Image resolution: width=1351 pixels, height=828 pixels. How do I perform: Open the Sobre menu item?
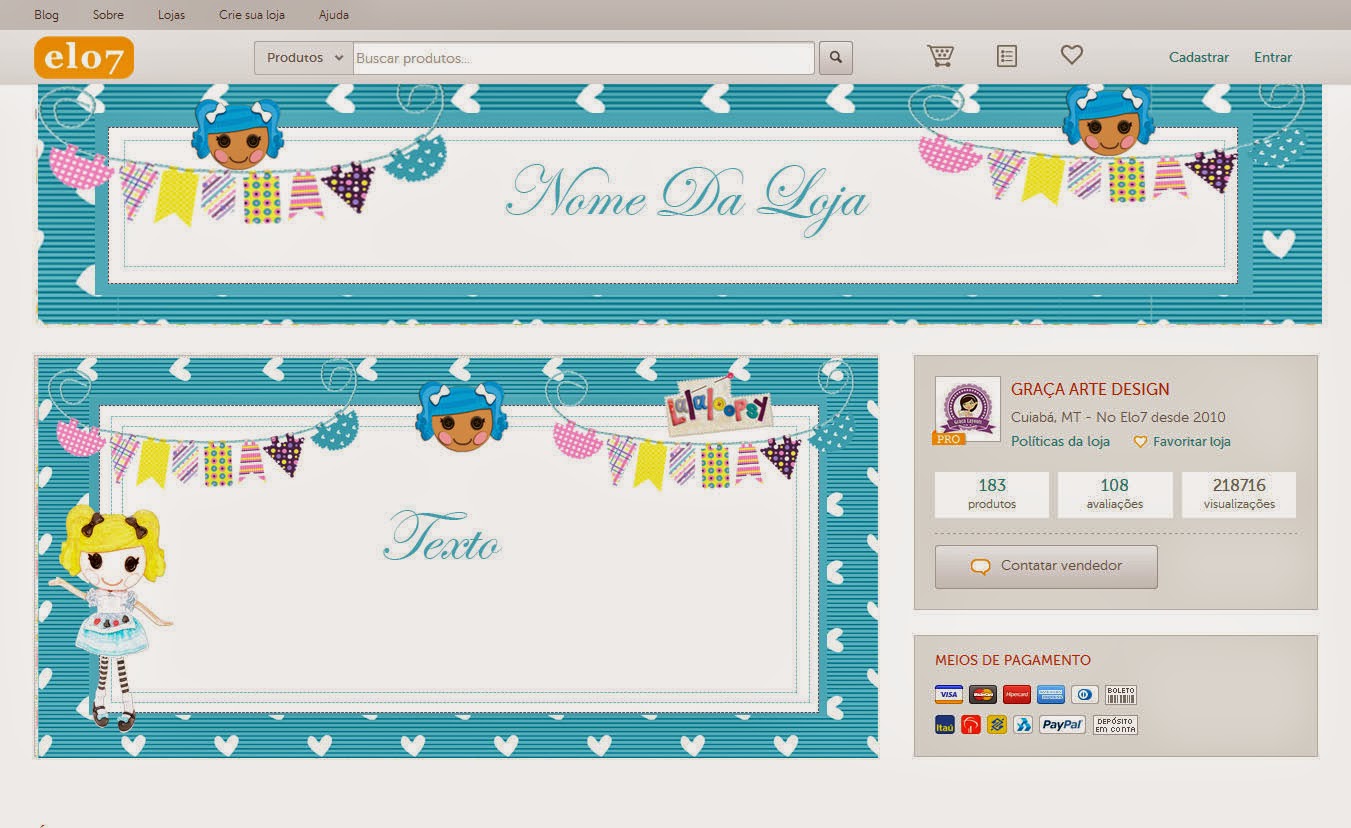(109, 15)
